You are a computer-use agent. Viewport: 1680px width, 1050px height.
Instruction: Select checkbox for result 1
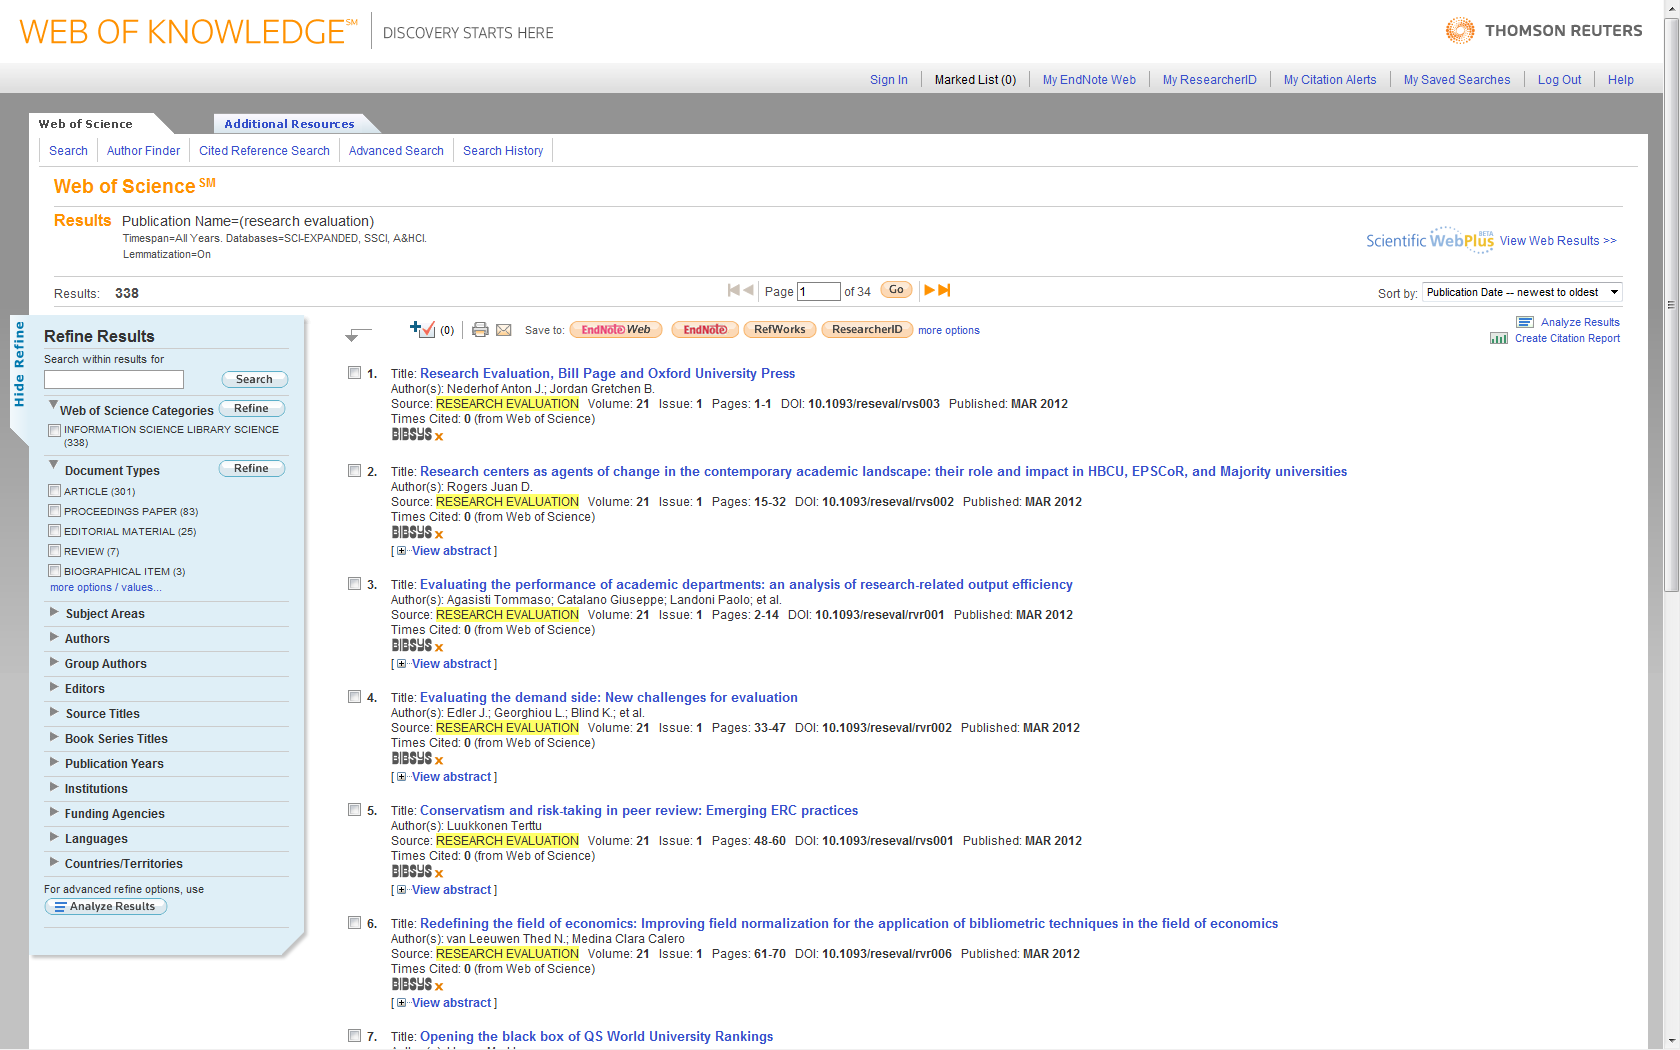click(x=354, y=373)
